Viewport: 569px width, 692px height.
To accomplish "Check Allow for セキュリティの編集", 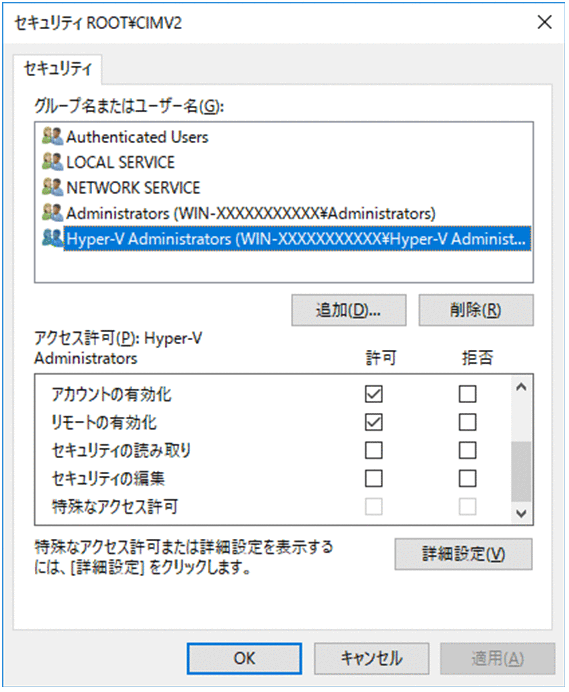I will tap(373, 478).
